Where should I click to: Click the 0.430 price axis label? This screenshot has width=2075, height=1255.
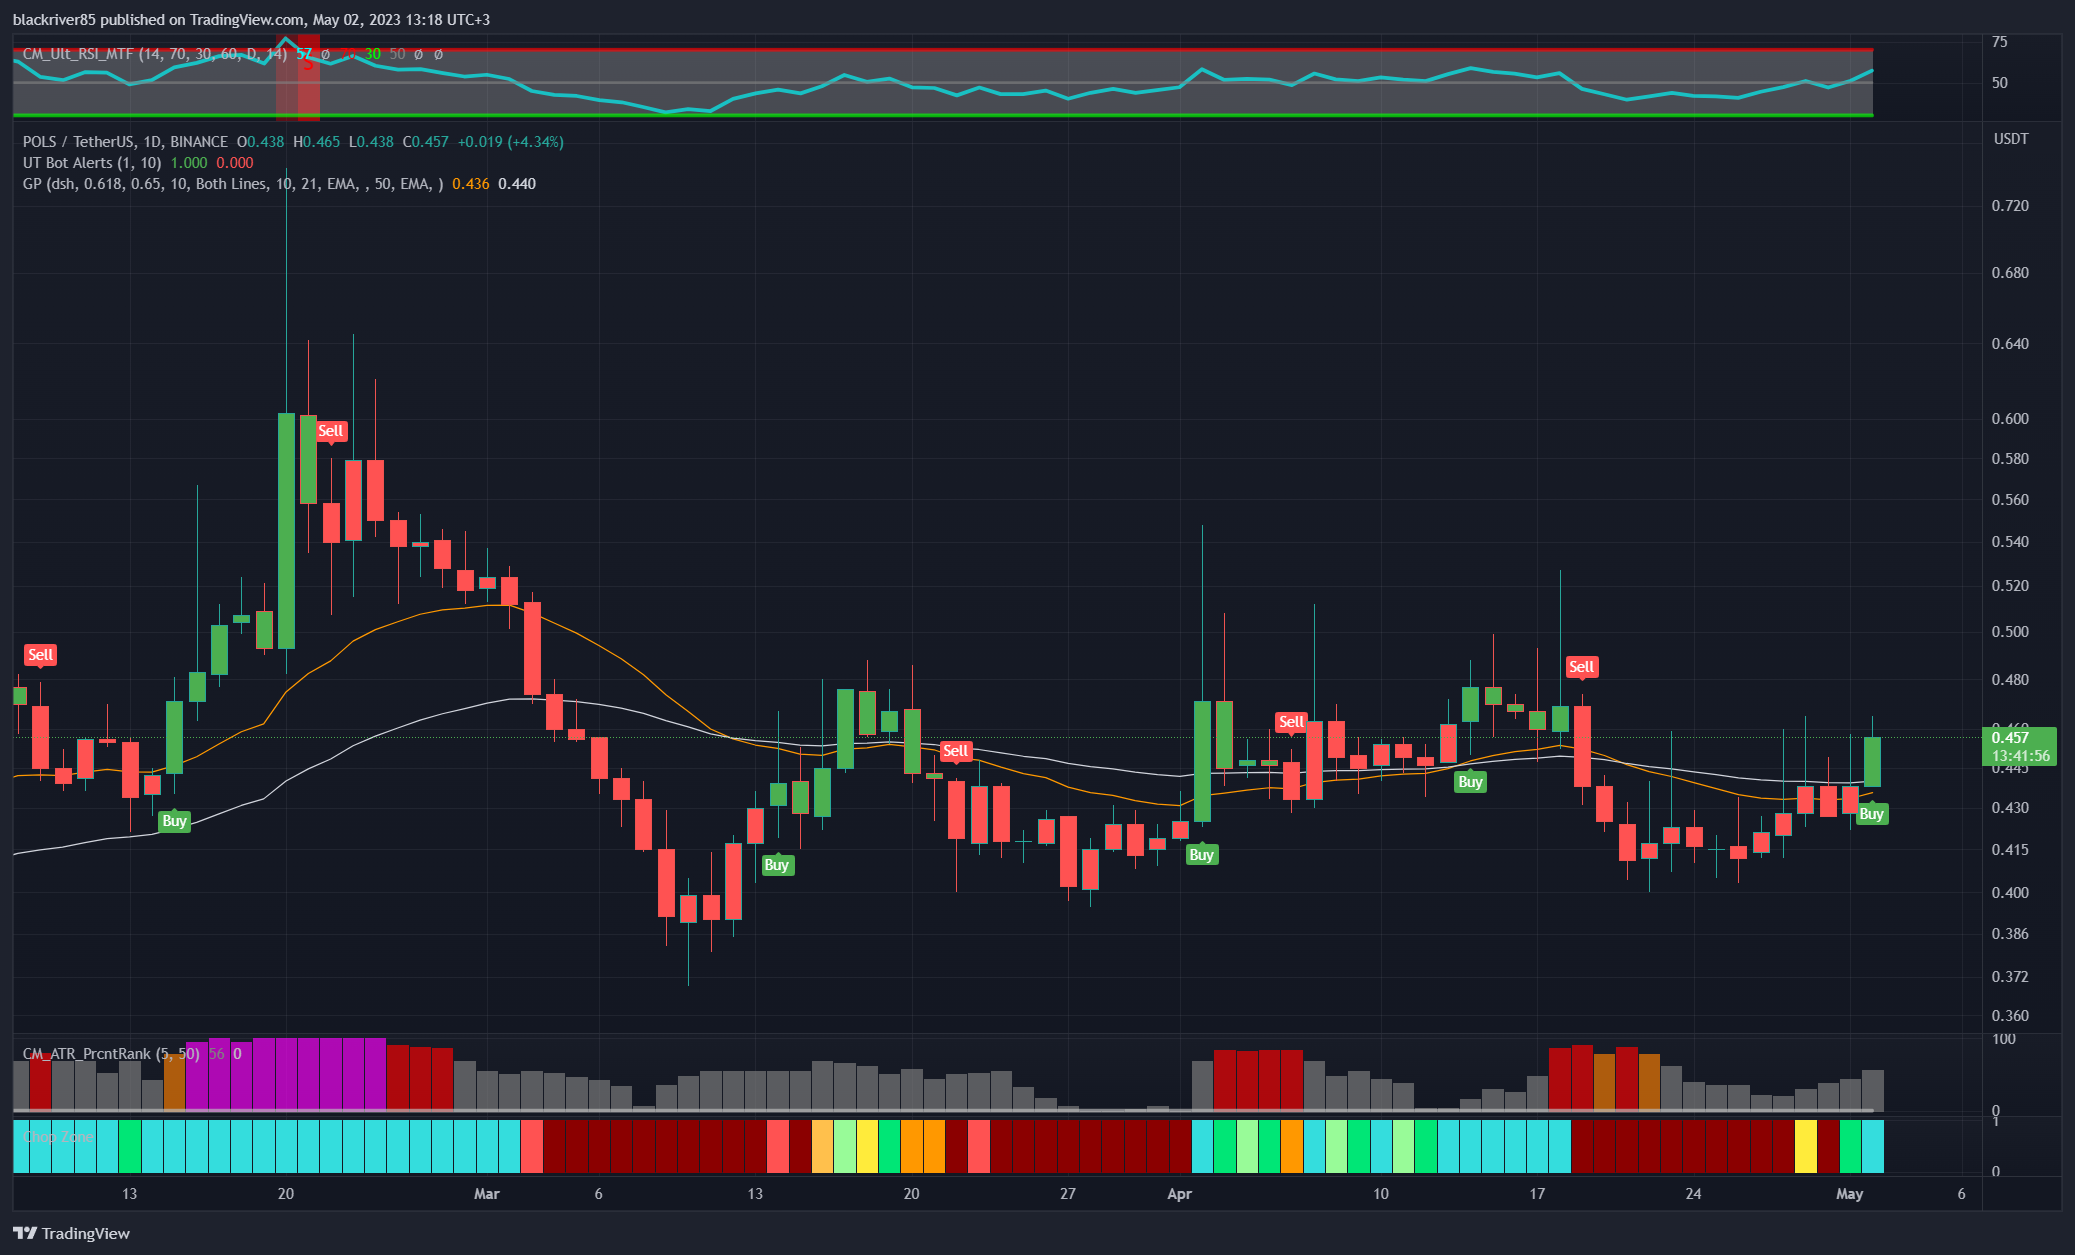2010,808
